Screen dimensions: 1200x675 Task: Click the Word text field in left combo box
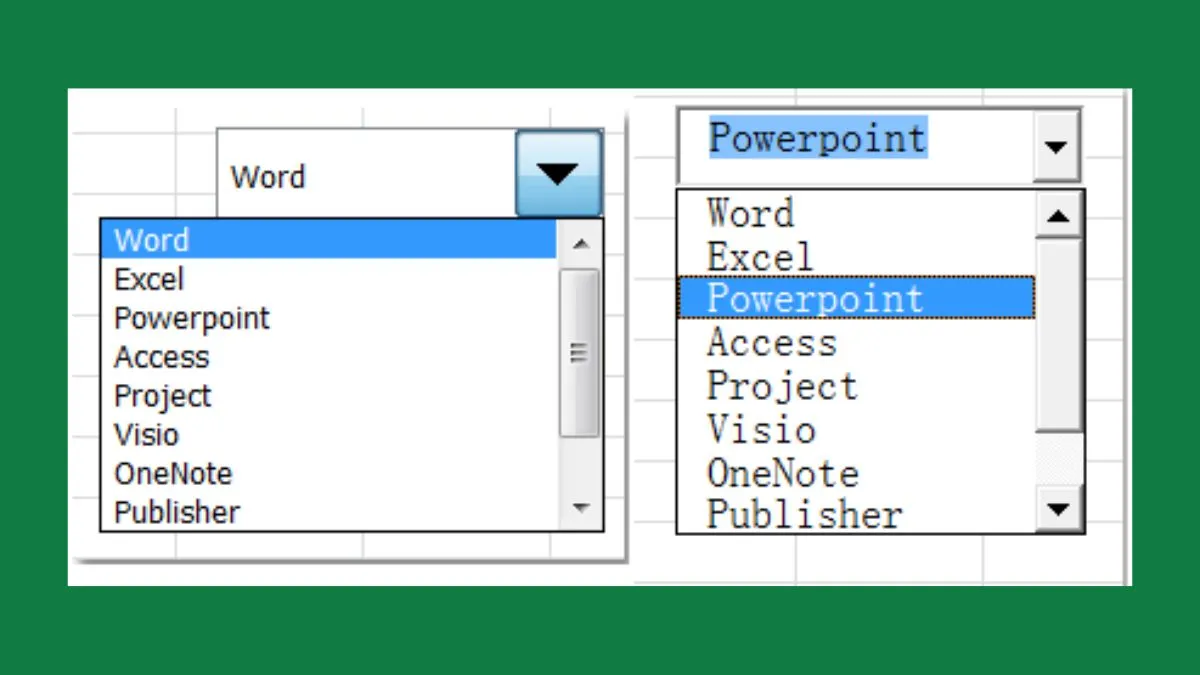click(365, 177)
